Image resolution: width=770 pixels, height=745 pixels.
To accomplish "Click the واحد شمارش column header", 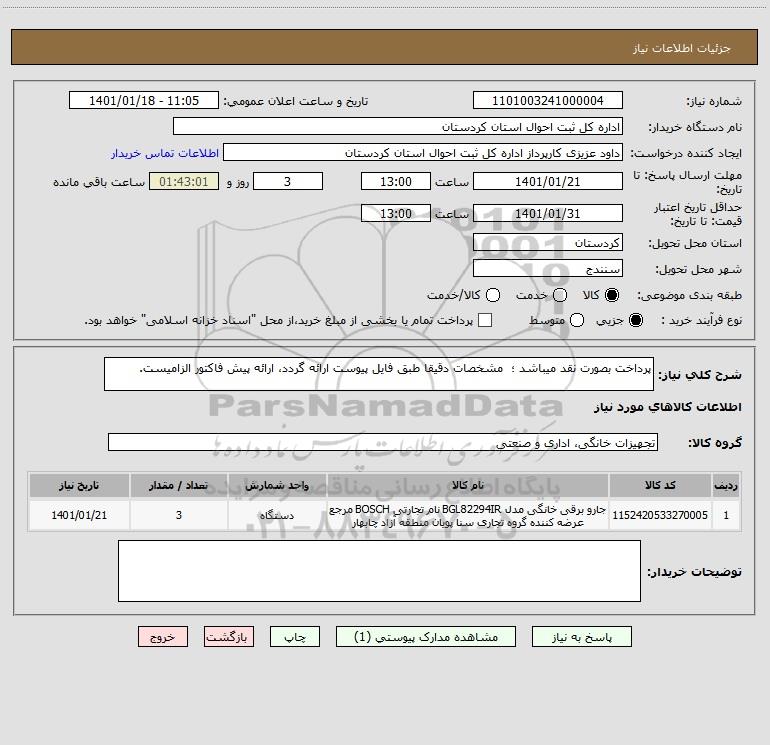I will coord(277,485).
